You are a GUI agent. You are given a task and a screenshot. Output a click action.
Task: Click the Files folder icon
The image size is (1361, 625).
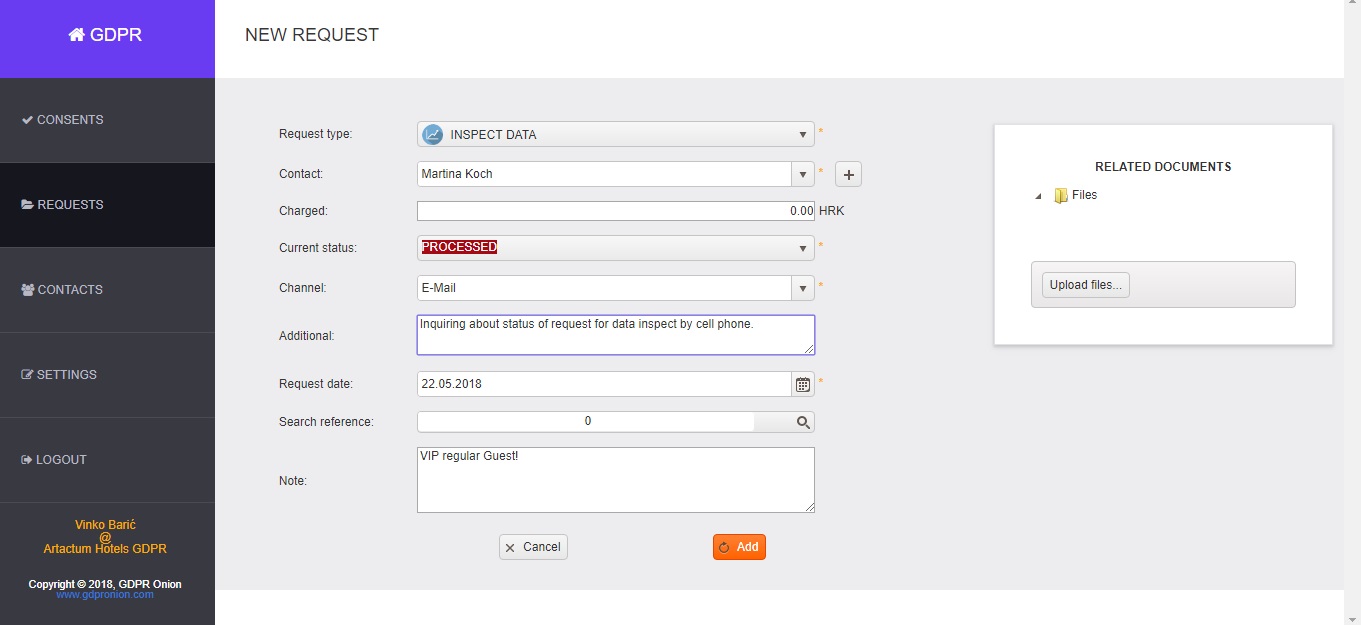pyautogui.click(x=1061, y=196)
